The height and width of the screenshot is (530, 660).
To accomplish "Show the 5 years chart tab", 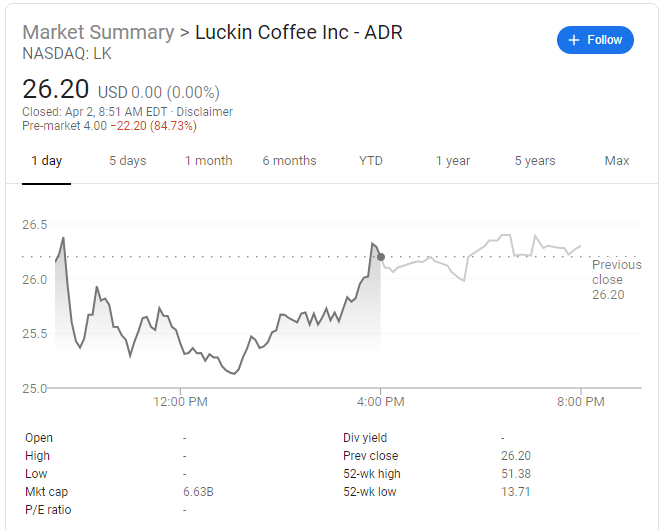I will pyautogui.click(x=535, y=161).
